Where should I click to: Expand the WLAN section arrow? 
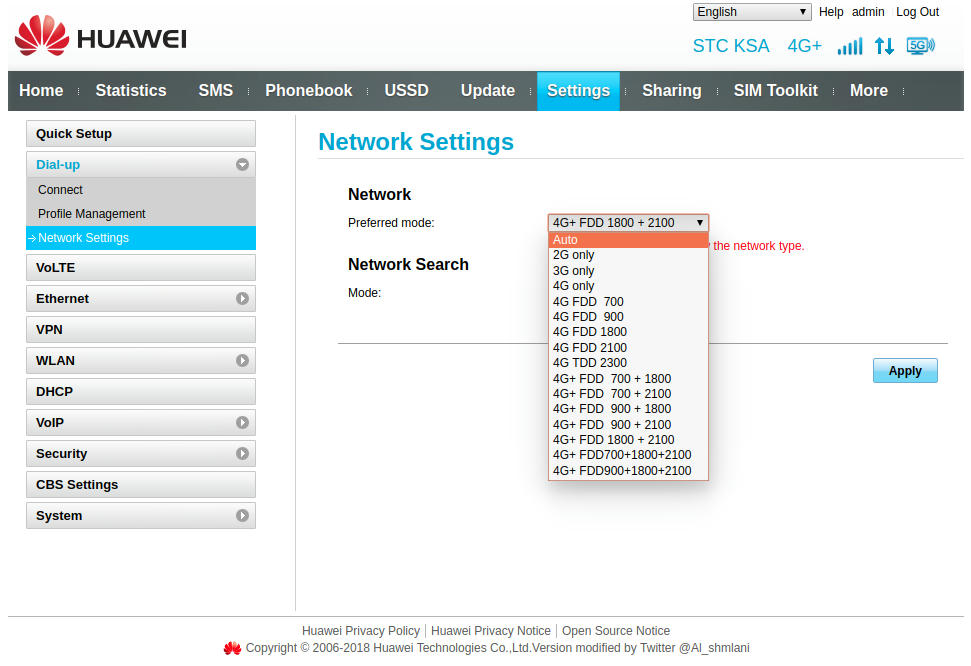242,361
